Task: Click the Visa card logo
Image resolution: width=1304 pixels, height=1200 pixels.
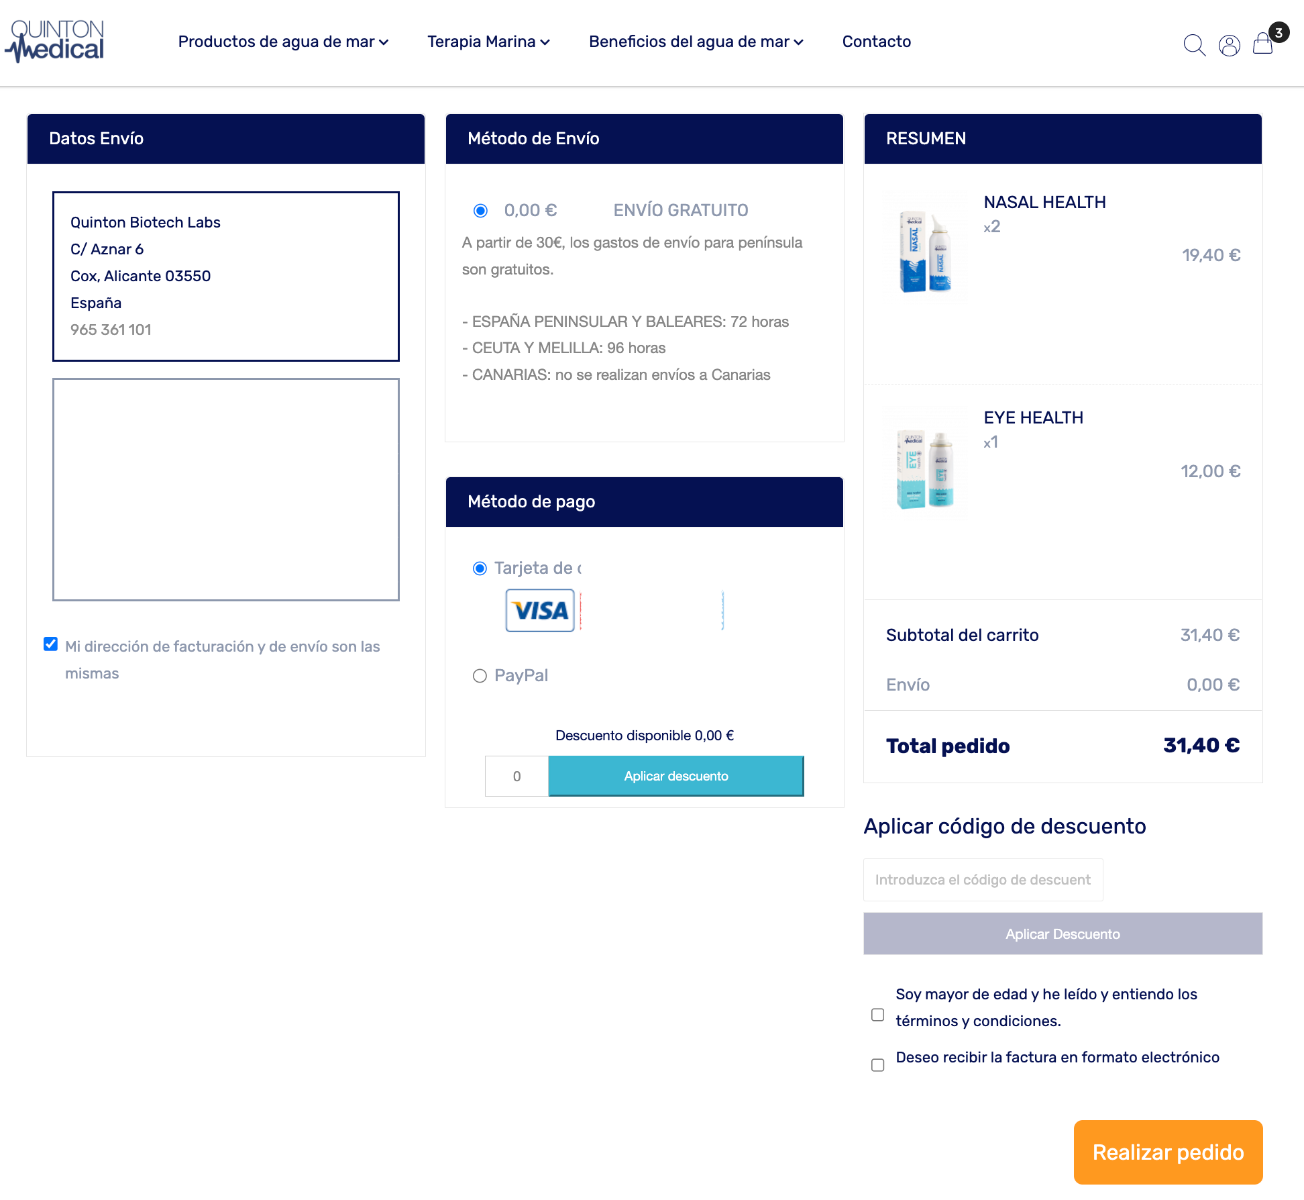Action: click(x=540, y=611)
